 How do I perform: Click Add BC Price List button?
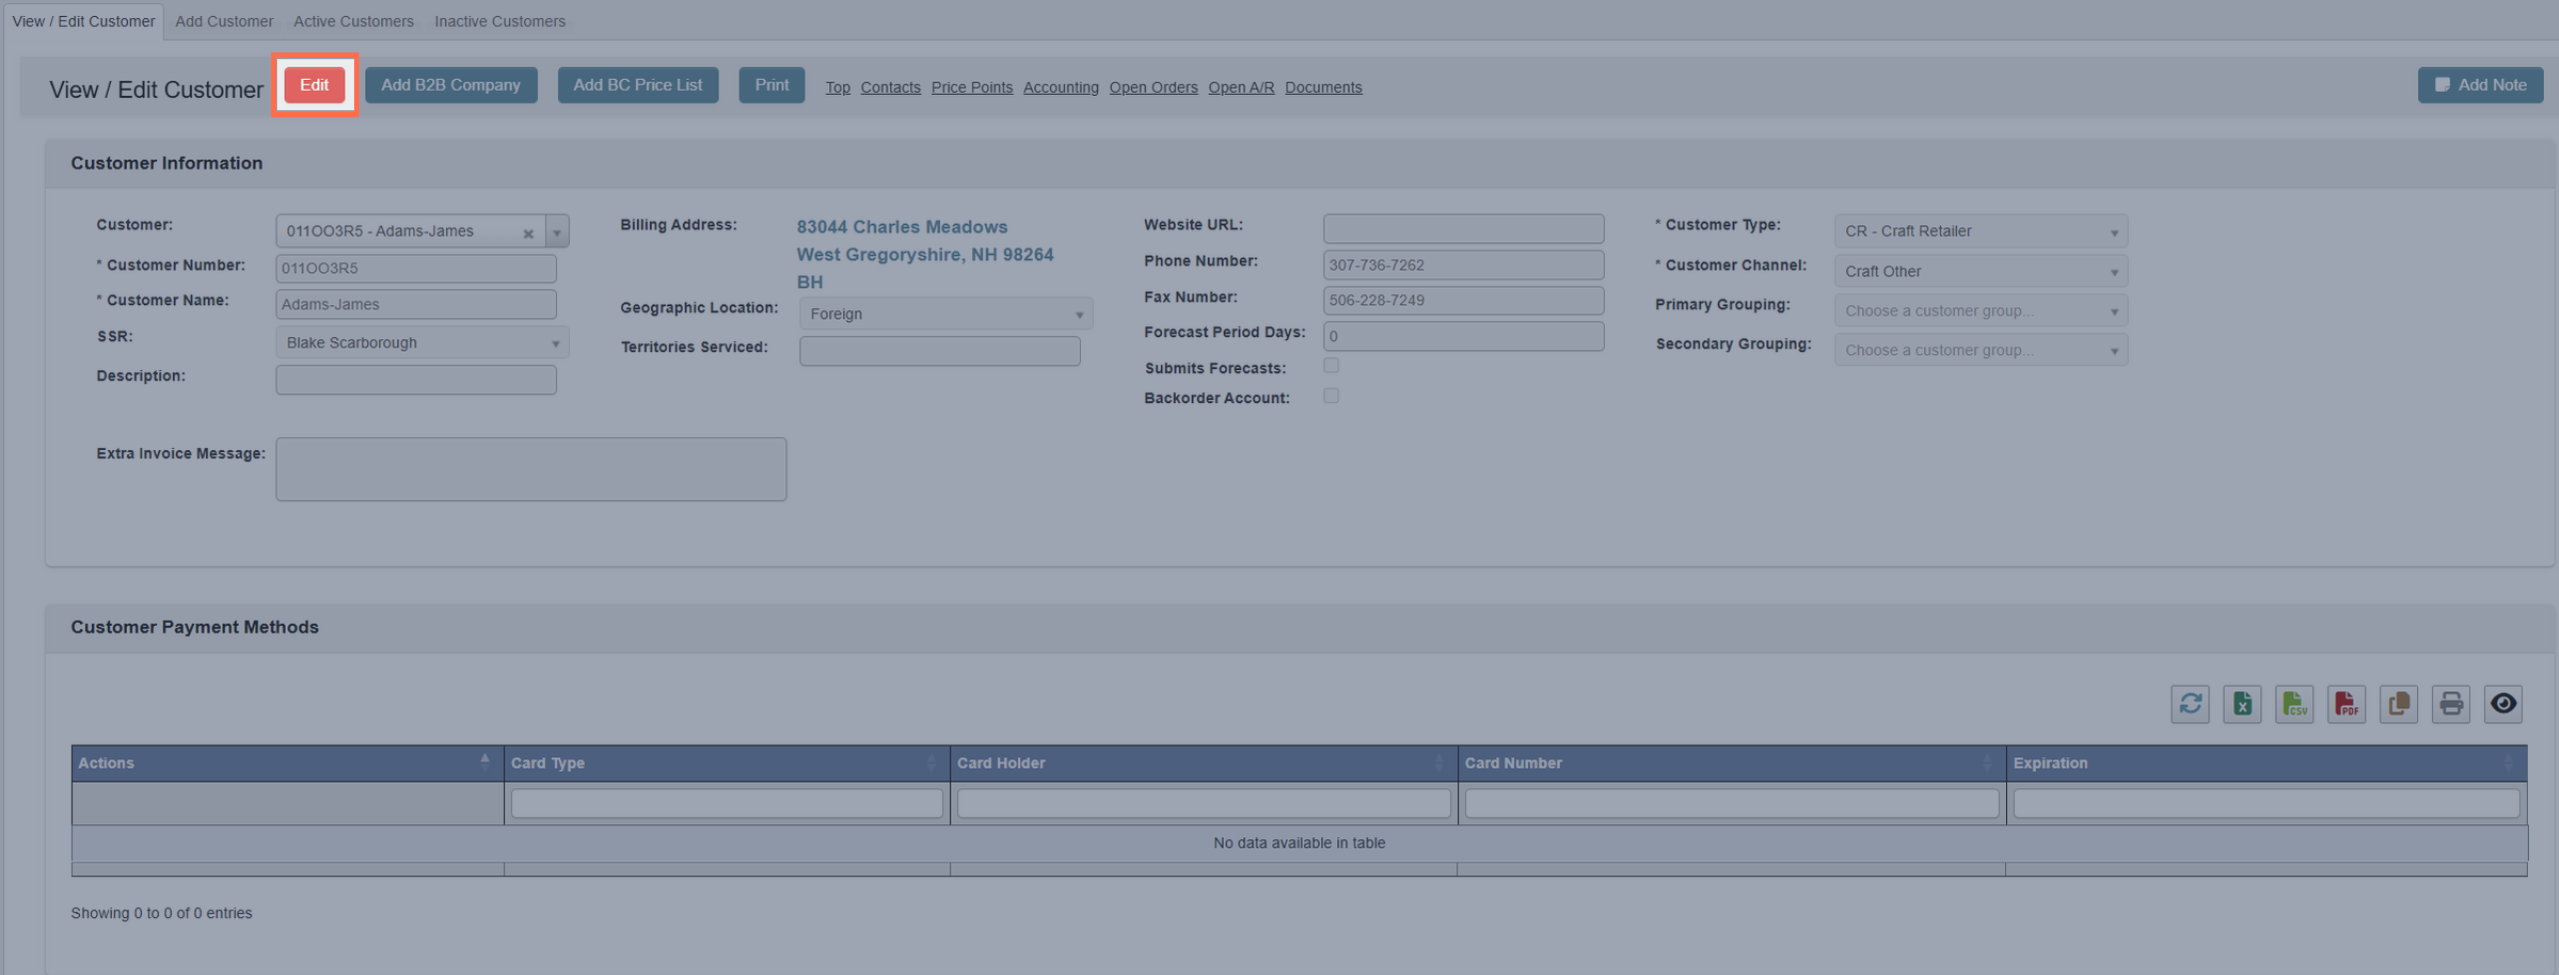(638, 85)
